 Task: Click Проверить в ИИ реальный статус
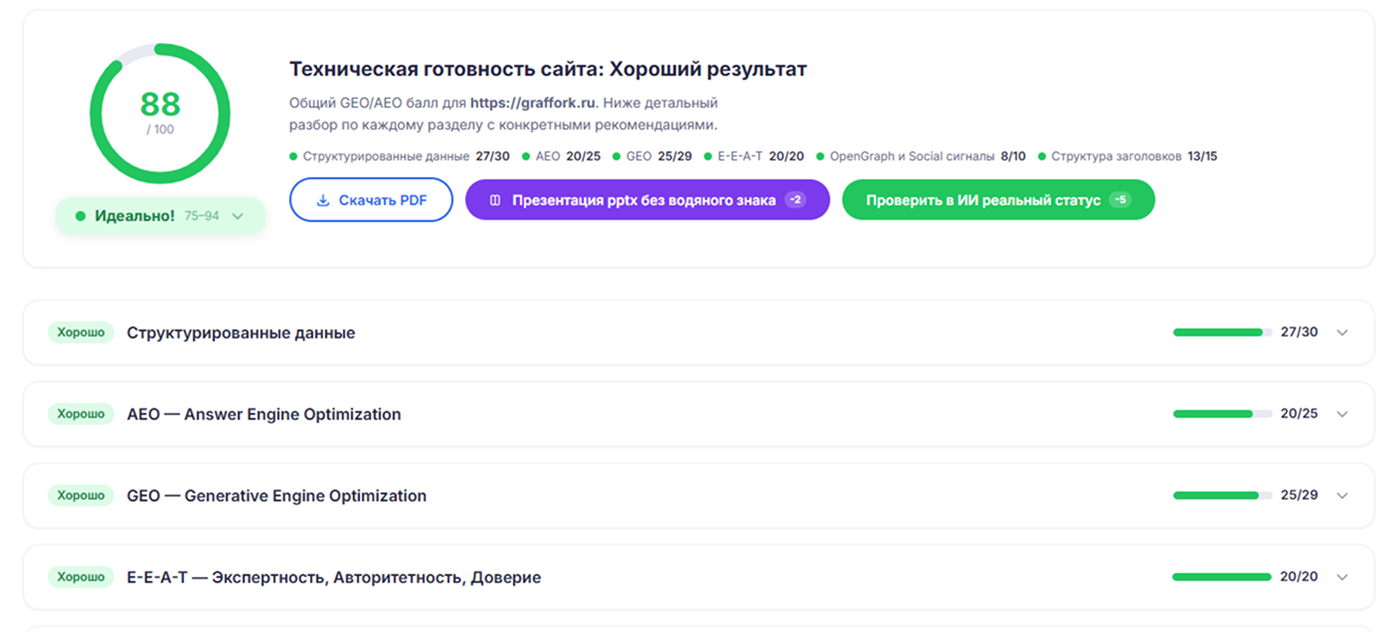998,200
